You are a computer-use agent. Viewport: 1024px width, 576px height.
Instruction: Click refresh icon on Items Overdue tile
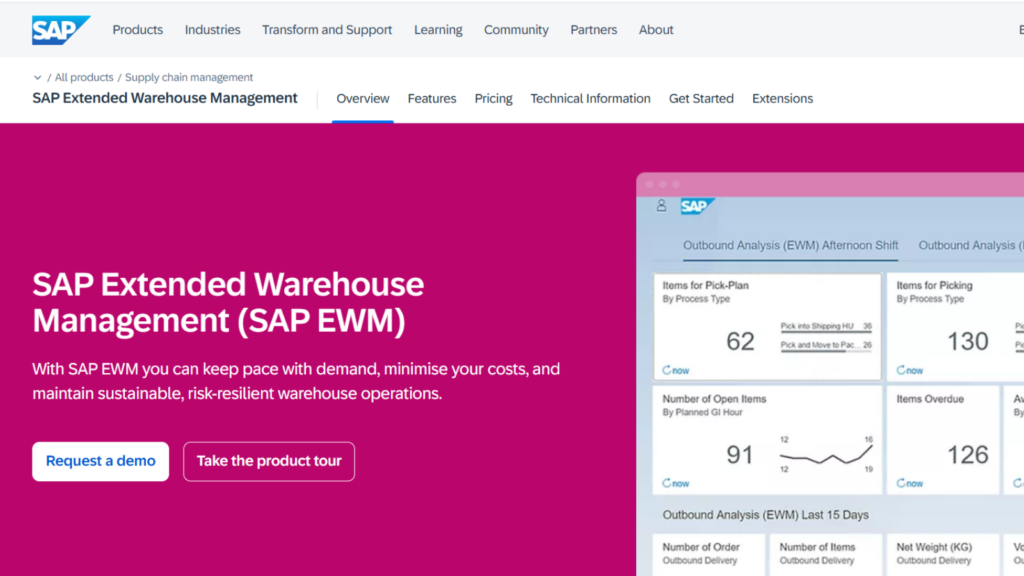click(901, 483)
